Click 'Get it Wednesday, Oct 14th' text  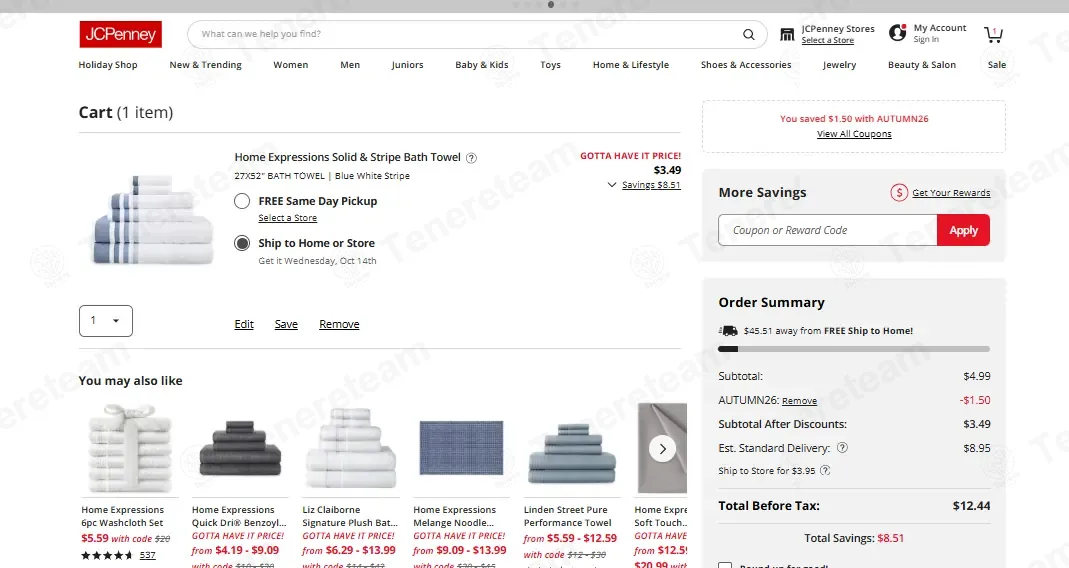pos(317,261)
